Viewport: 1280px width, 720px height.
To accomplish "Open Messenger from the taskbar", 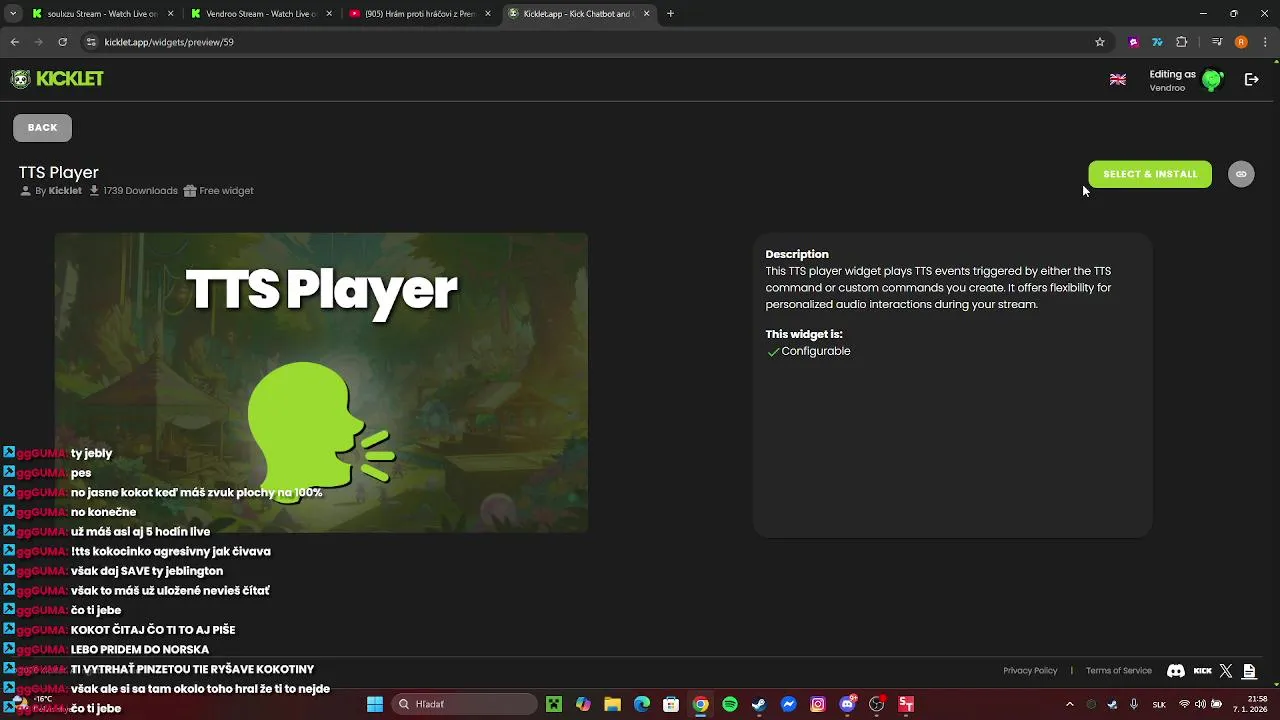I will tap(788, 704).
